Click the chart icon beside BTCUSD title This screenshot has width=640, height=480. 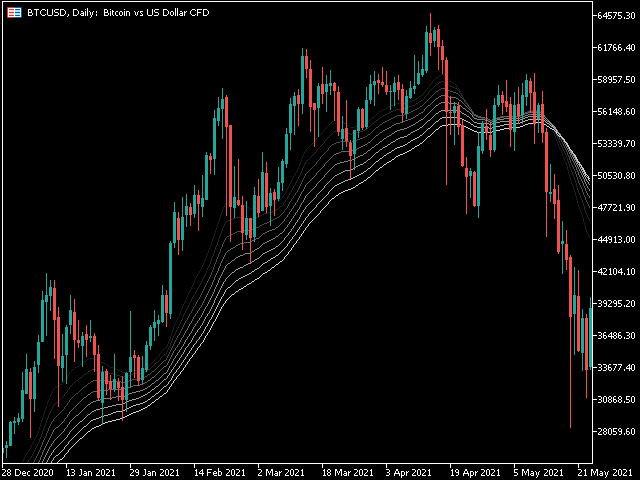(14, 13)
